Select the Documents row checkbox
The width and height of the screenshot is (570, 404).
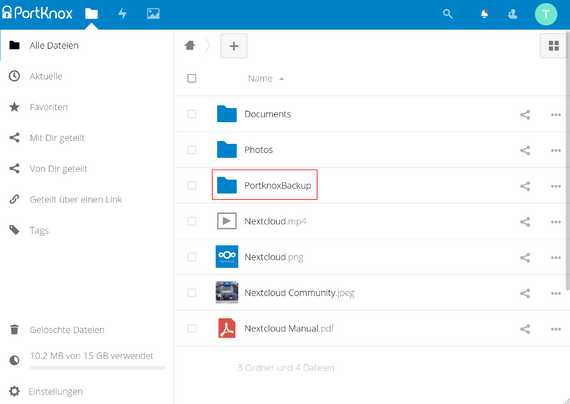pos(192,114)
